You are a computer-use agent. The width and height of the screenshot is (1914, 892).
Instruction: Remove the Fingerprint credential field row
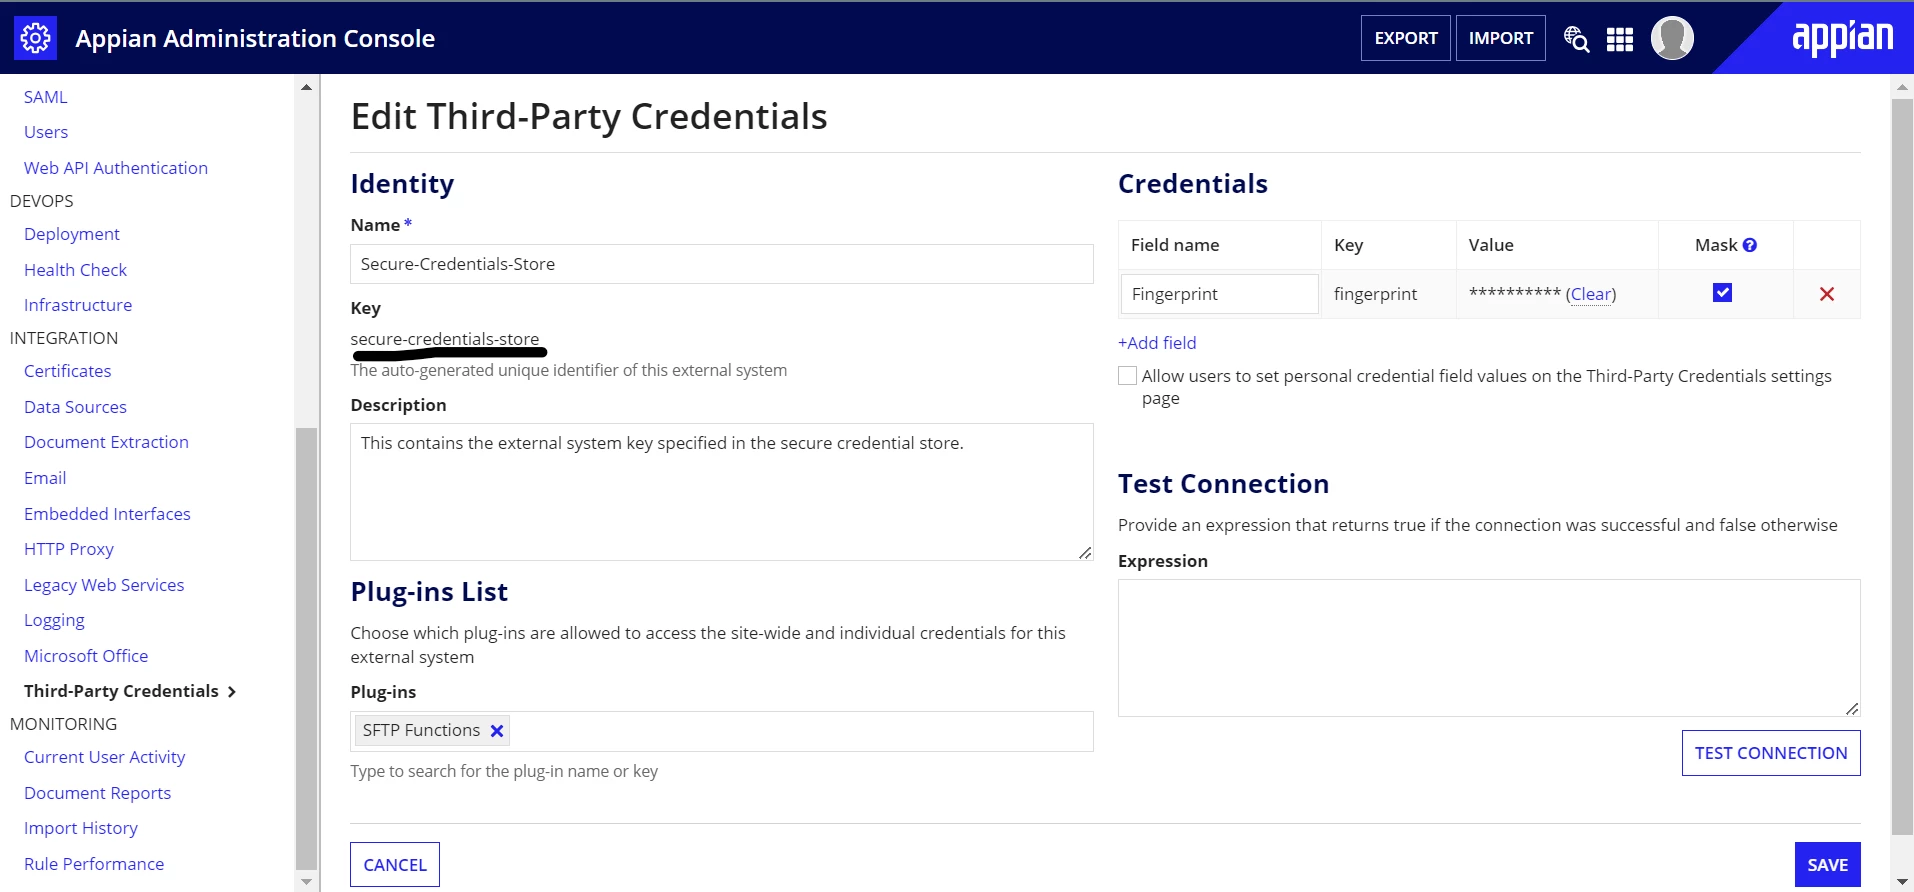pyautogui.click(x=1826, y=294)
